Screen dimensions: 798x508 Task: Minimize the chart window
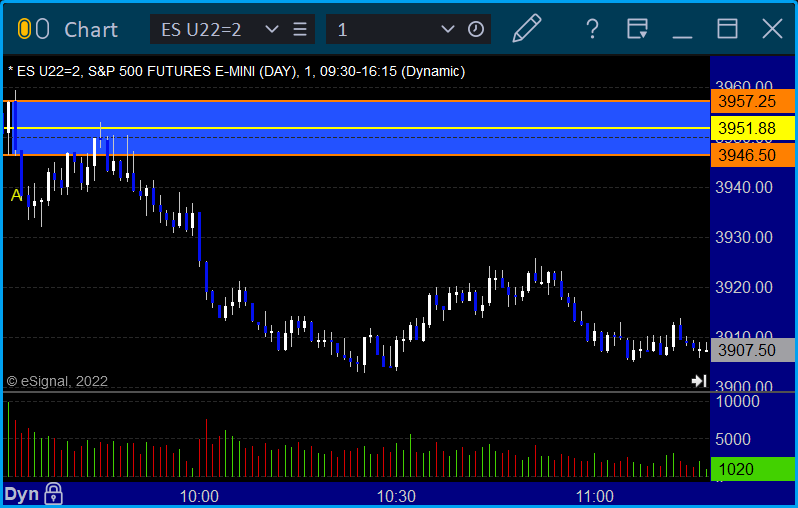pyautogui.click(x=682, y=37)
